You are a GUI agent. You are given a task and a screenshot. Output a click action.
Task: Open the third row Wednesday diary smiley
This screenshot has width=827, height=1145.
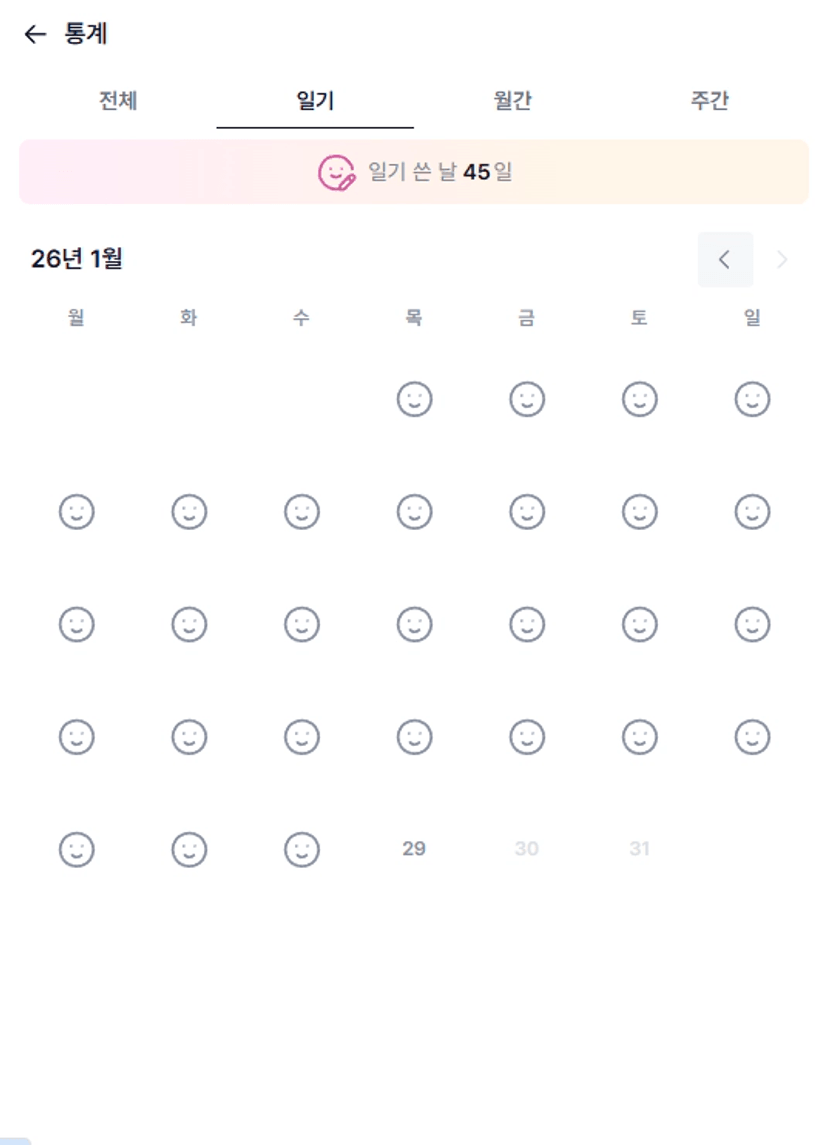coord(301,625)
